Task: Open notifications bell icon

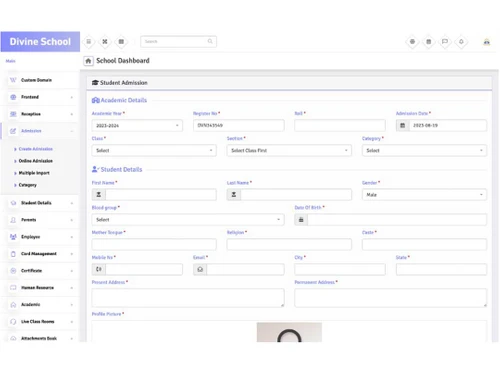Action: [x=461, y=42]
